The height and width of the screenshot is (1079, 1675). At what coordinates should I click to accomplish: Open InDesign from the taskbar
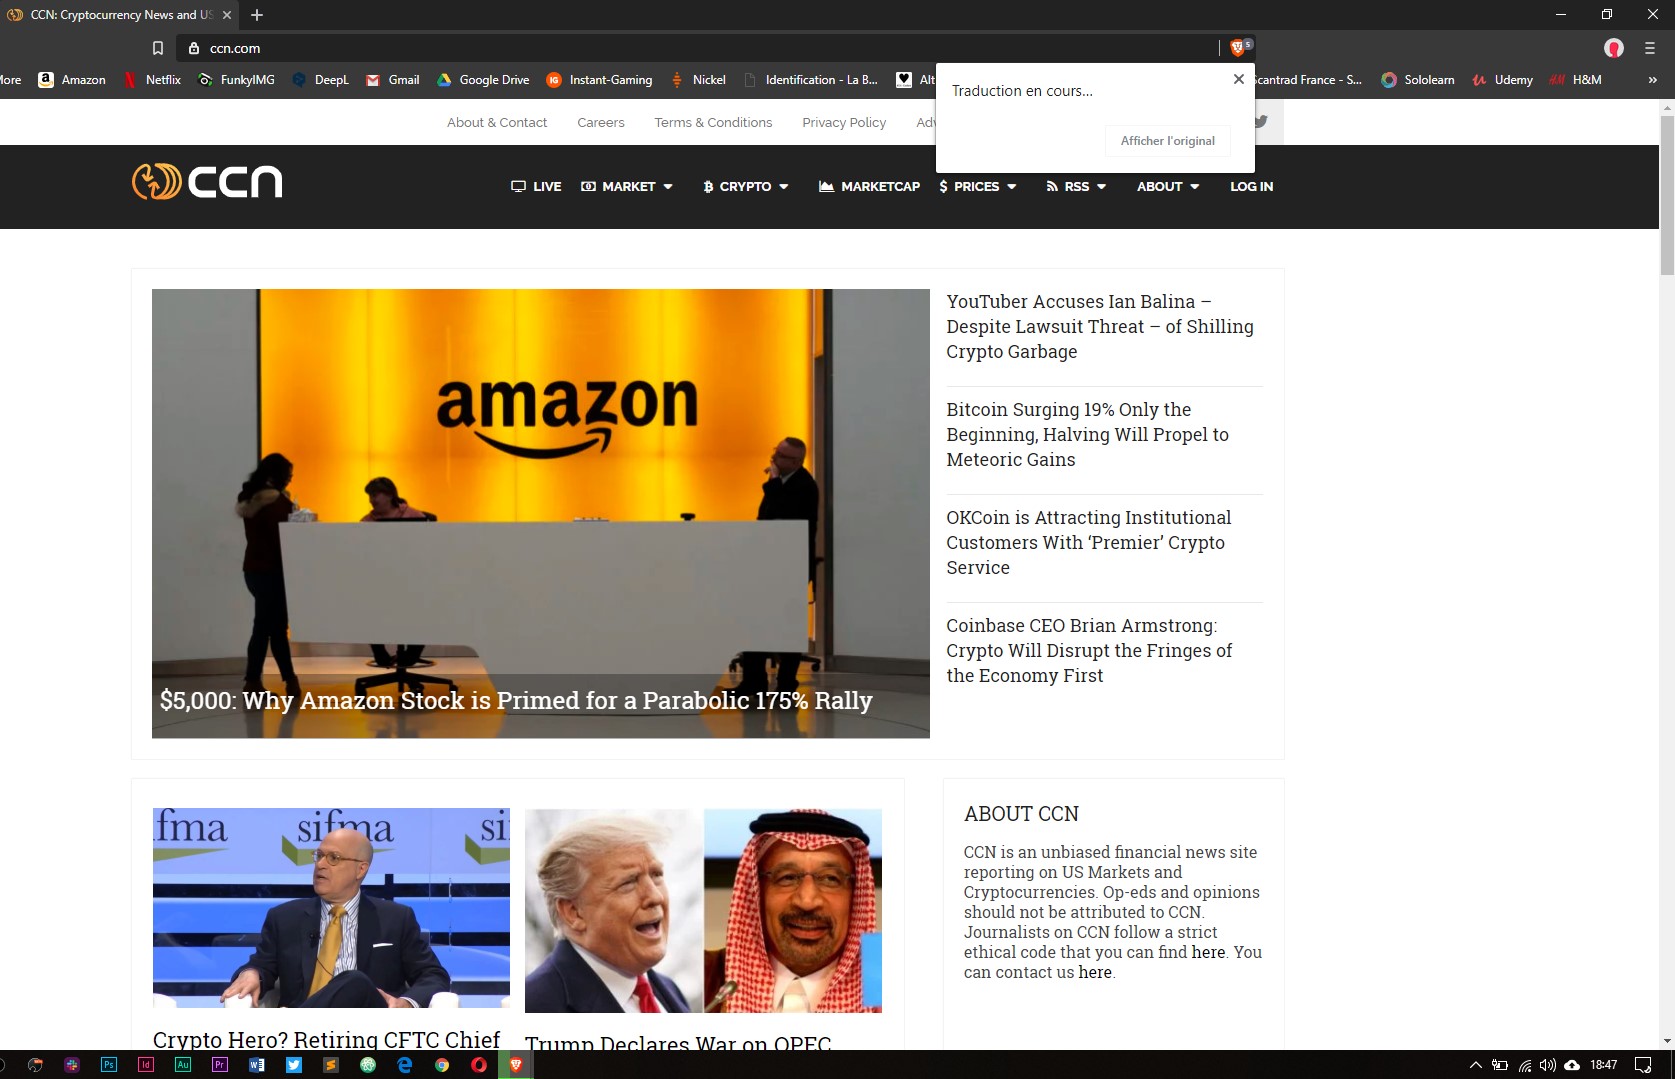(x=146, y=1065)
